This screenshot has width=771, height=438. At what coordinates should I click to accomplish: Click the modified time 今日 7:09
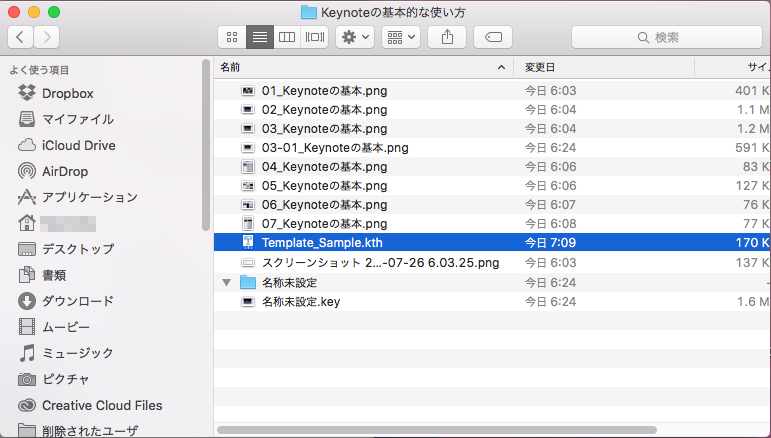point(550,242)
